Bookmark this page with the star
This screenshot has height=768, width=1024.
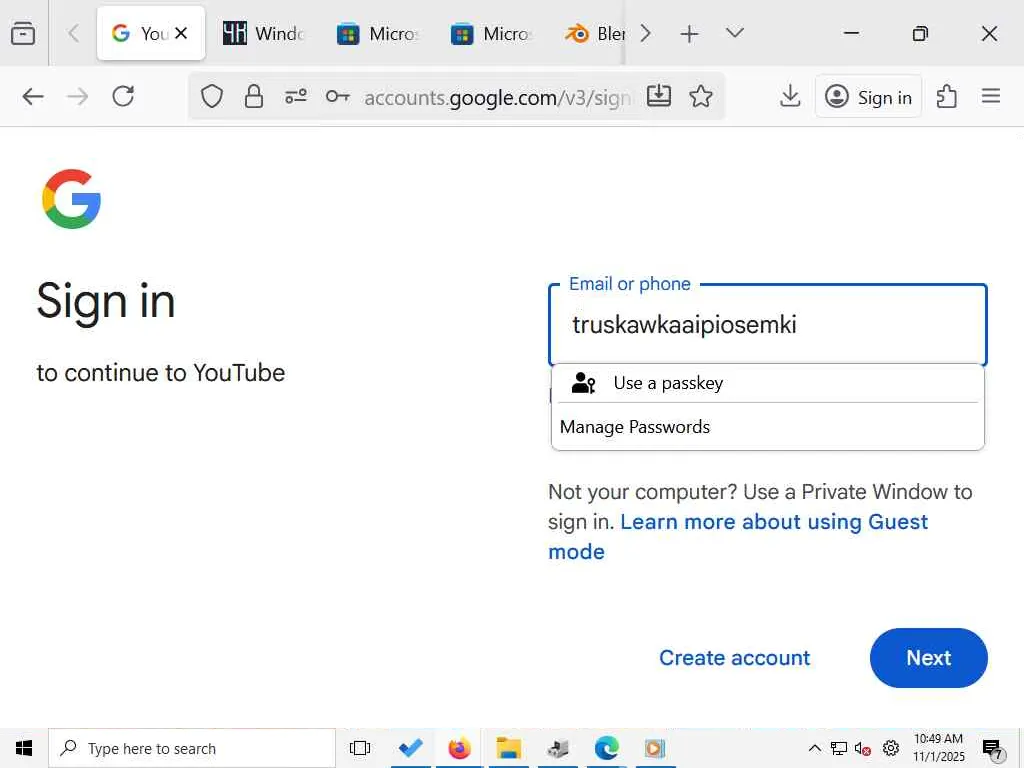tap(701, 96)
